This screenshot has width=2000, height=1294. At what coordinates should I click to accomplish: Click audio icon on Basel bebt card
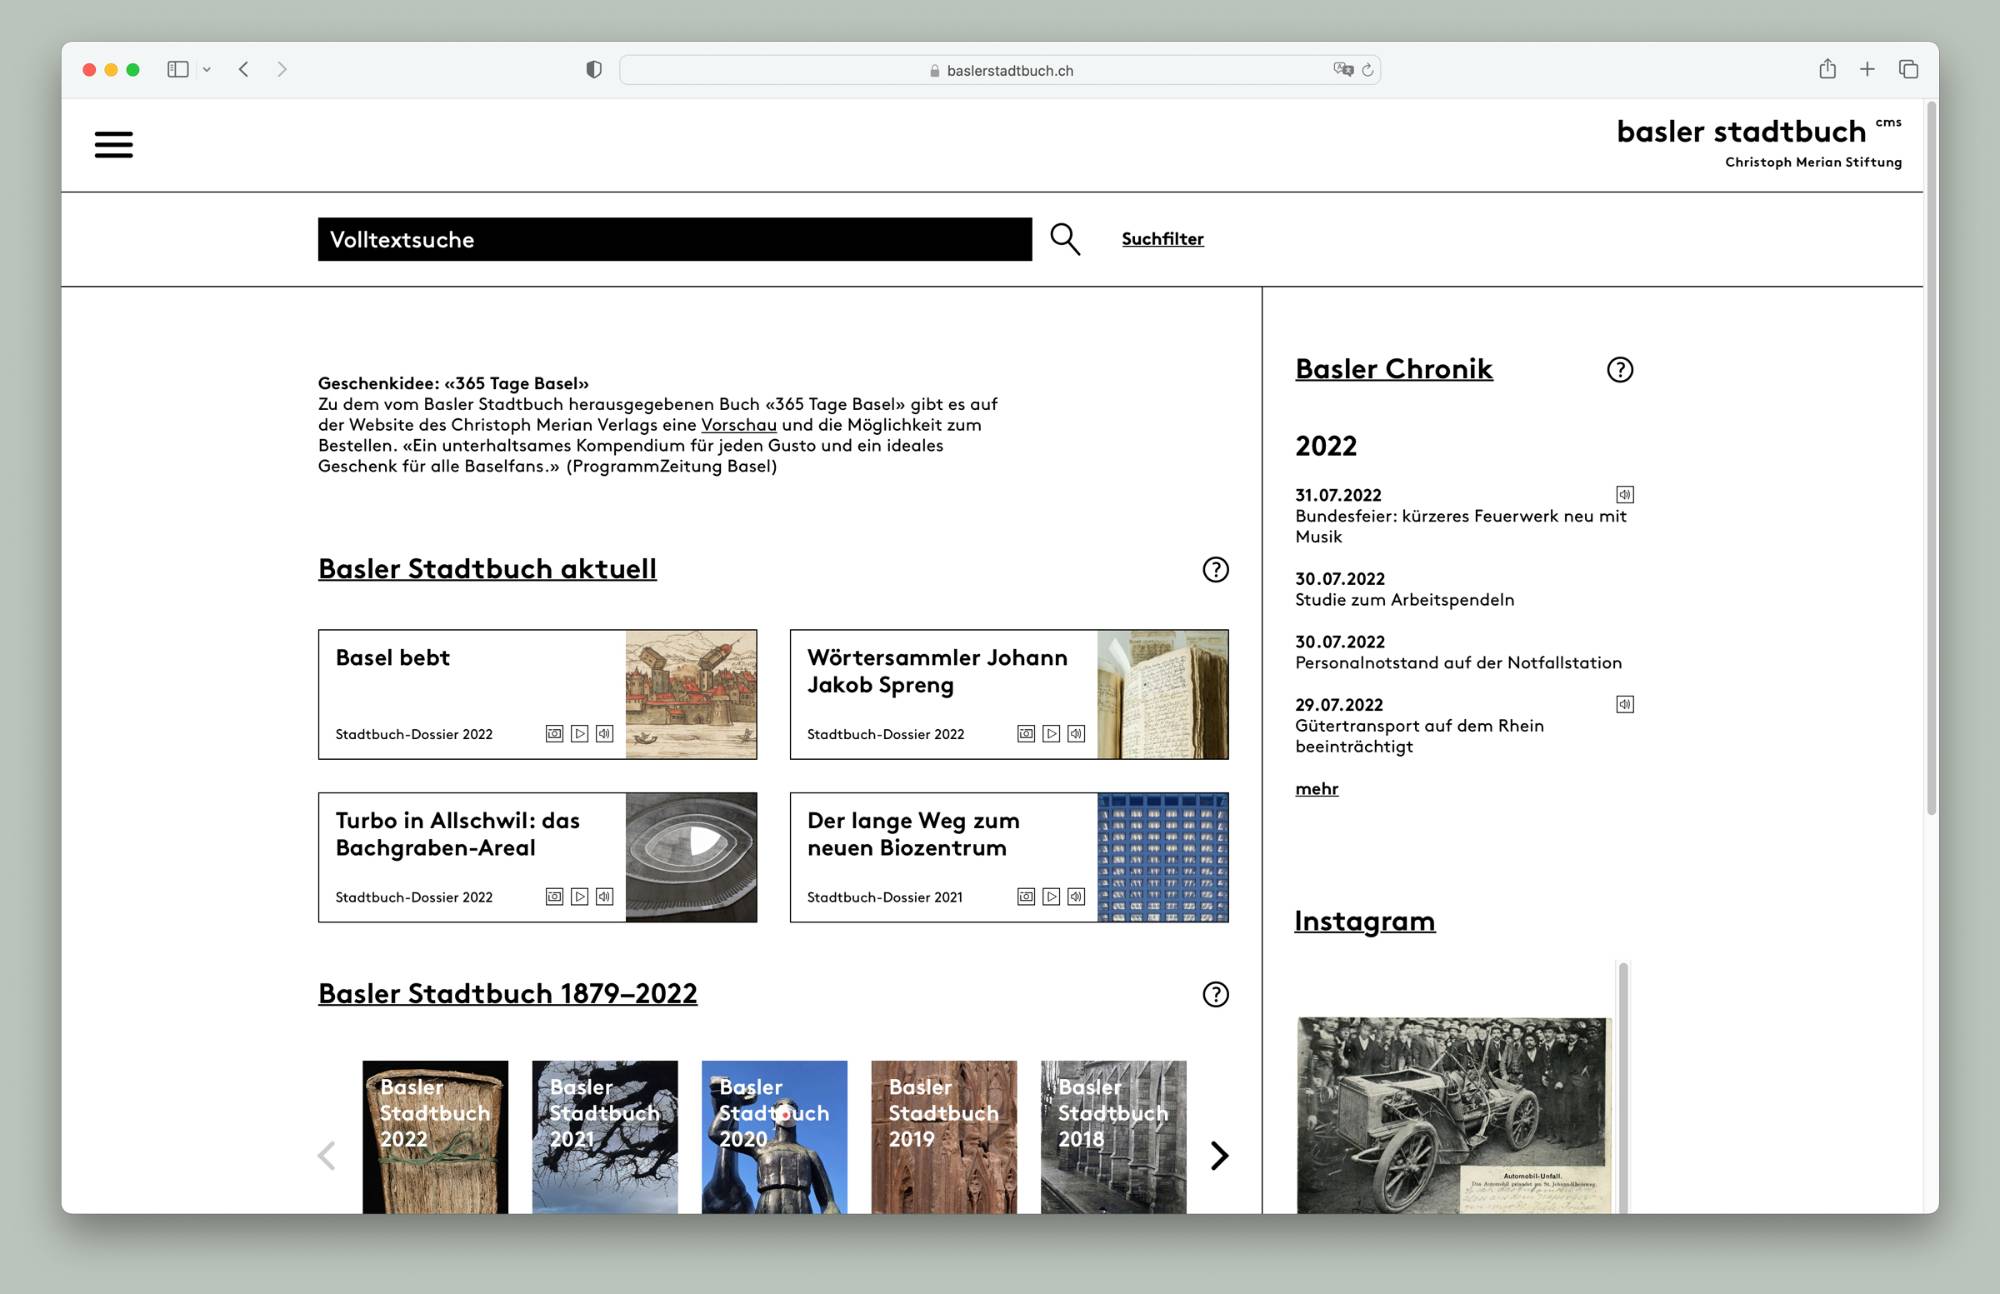605,734
